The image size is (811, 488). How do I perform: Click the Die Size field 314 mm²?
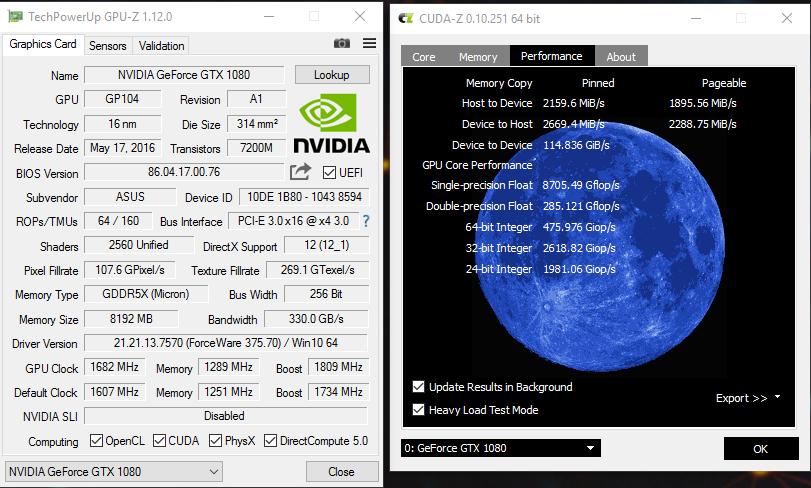tap(257, 124)
